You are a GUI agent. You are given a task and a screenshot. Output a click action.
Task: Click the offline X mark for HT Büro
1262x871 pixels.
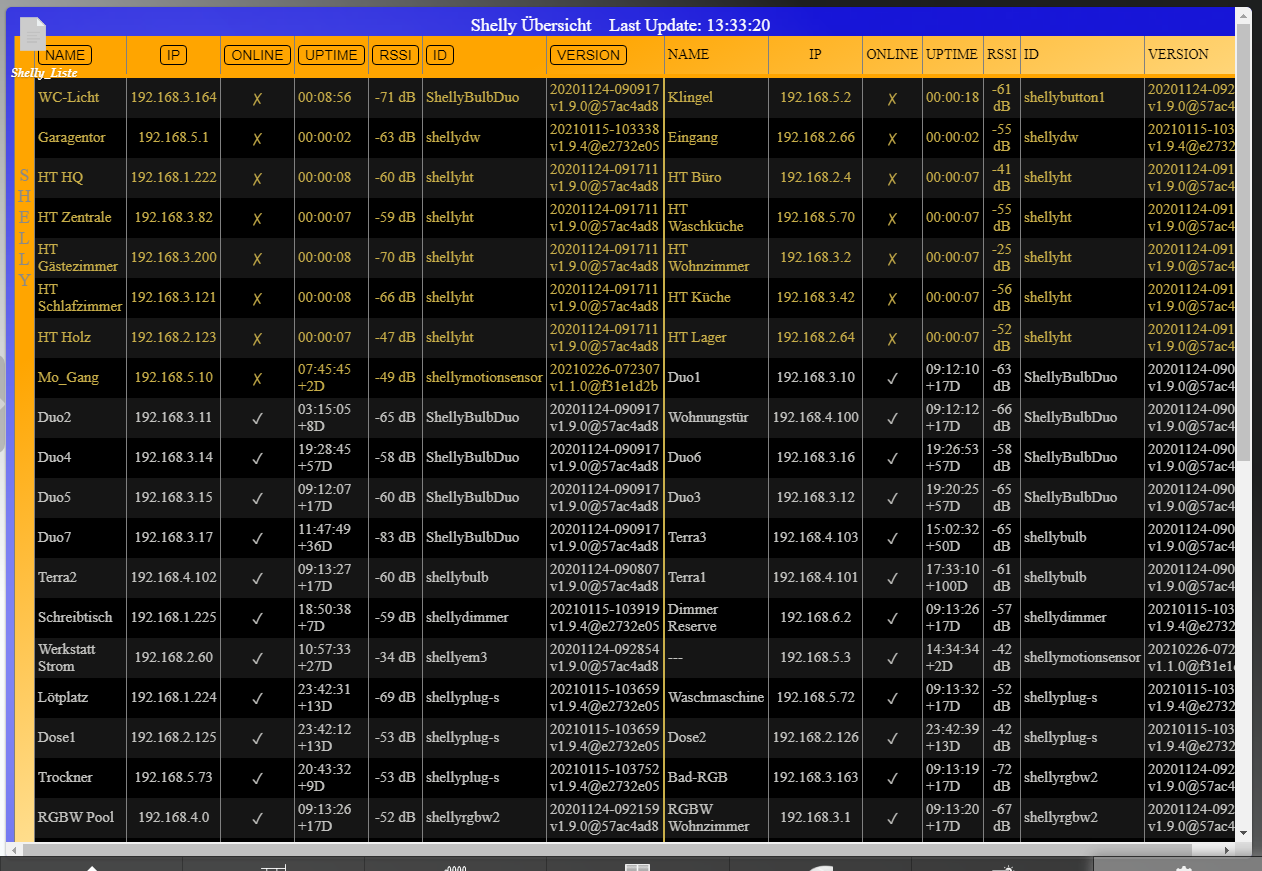(892, 178)
